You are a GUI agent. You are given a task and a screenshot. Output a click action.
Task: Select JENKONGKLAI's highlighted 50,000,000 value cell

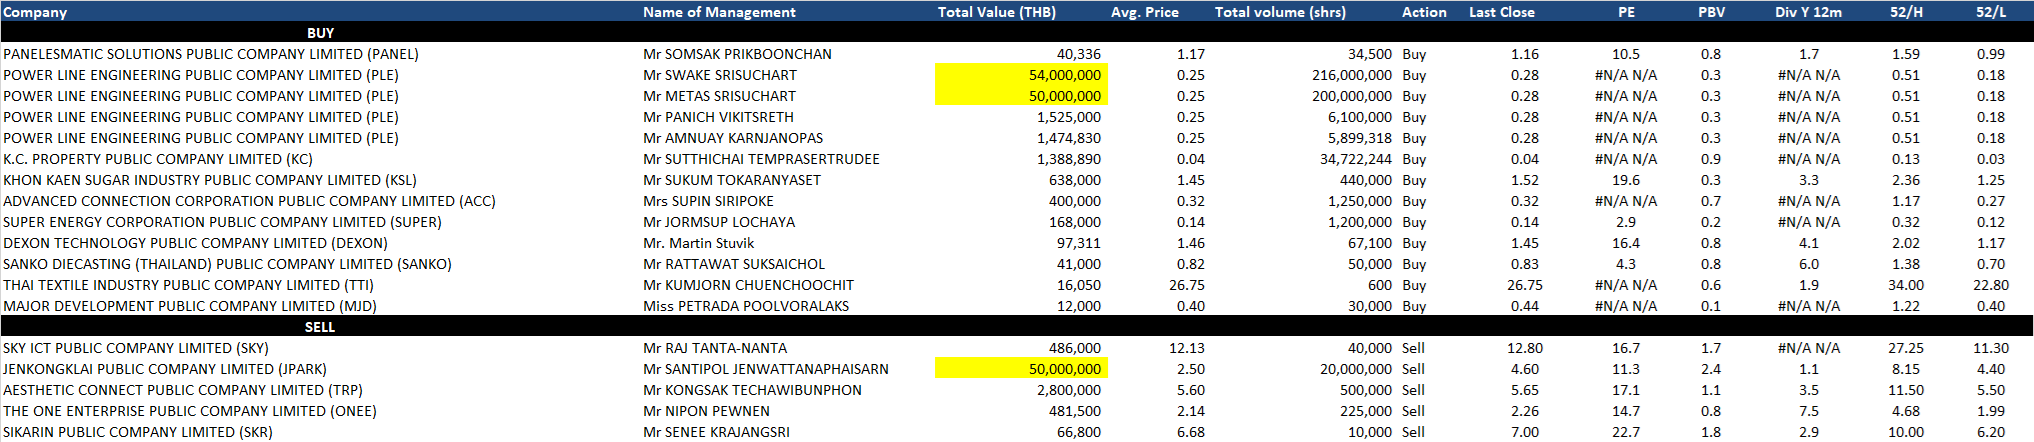point(1021,369)
